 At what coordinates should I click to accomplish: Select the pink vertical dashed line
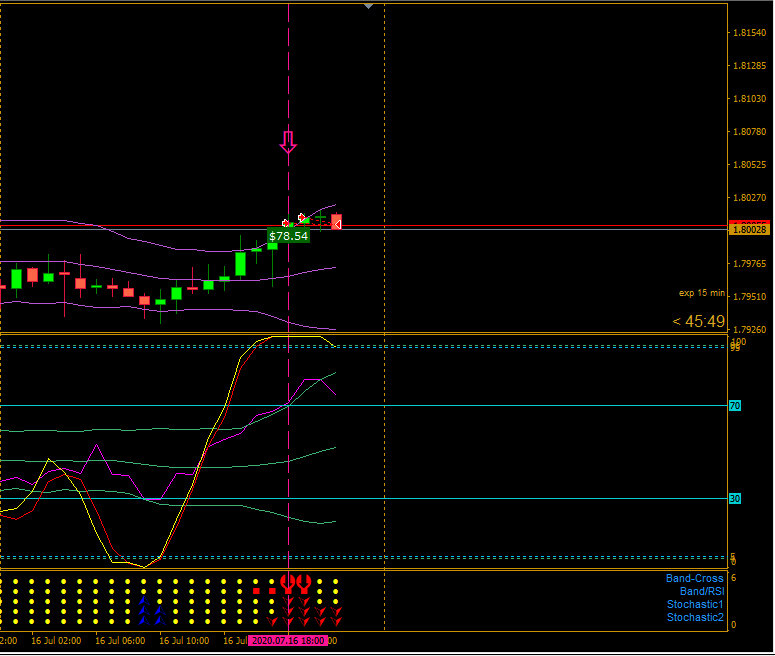(289, 316)
